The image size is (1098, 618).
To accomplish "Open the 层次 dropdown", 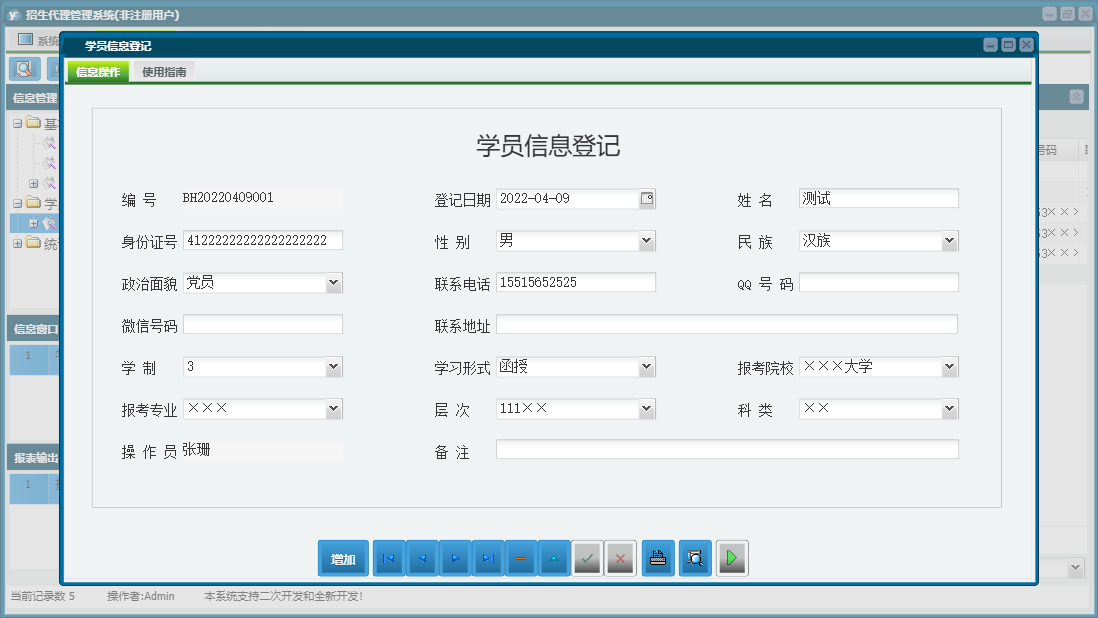I will coord(647,409).
